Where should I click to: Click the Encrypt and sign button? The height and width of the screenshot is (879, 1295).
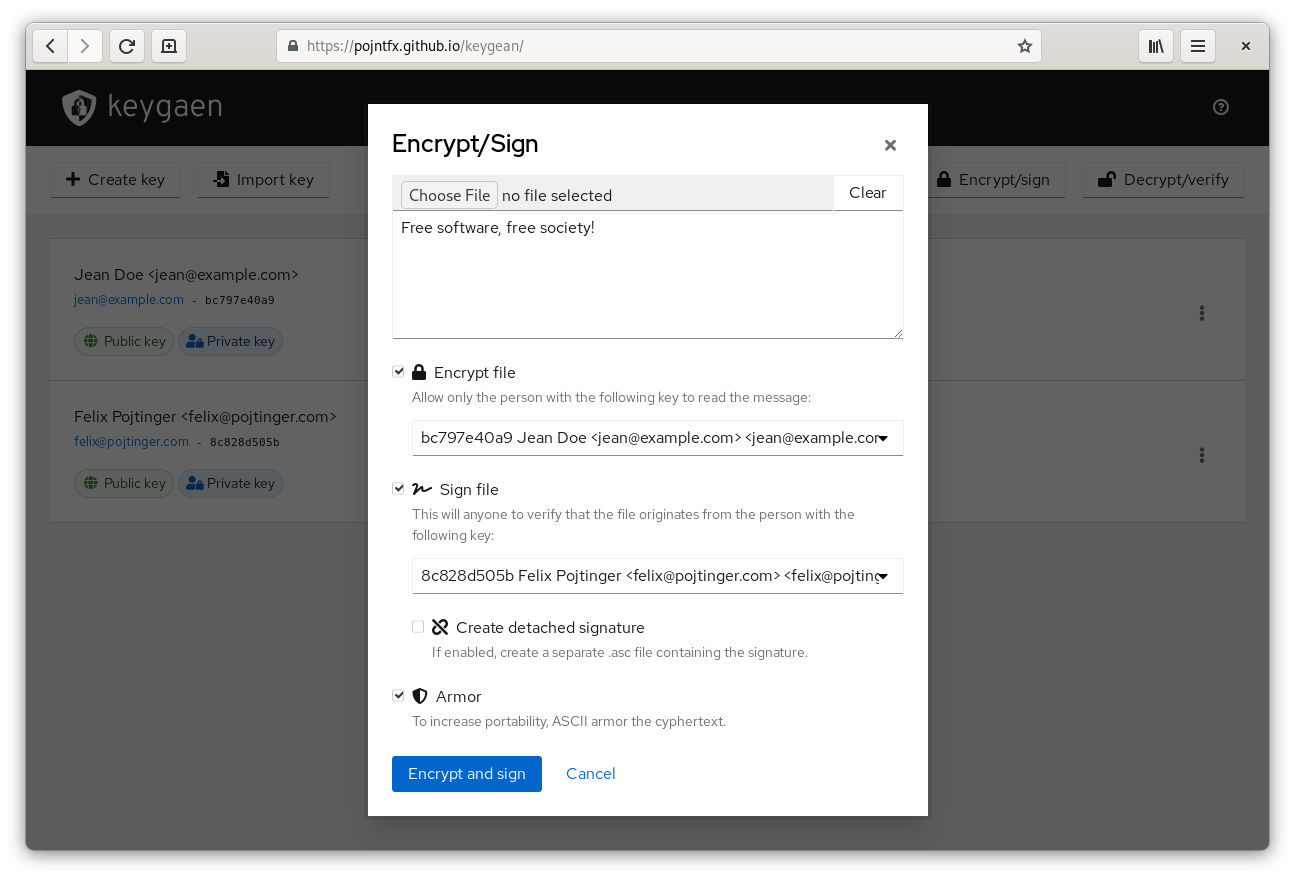[x=466, y=774]
